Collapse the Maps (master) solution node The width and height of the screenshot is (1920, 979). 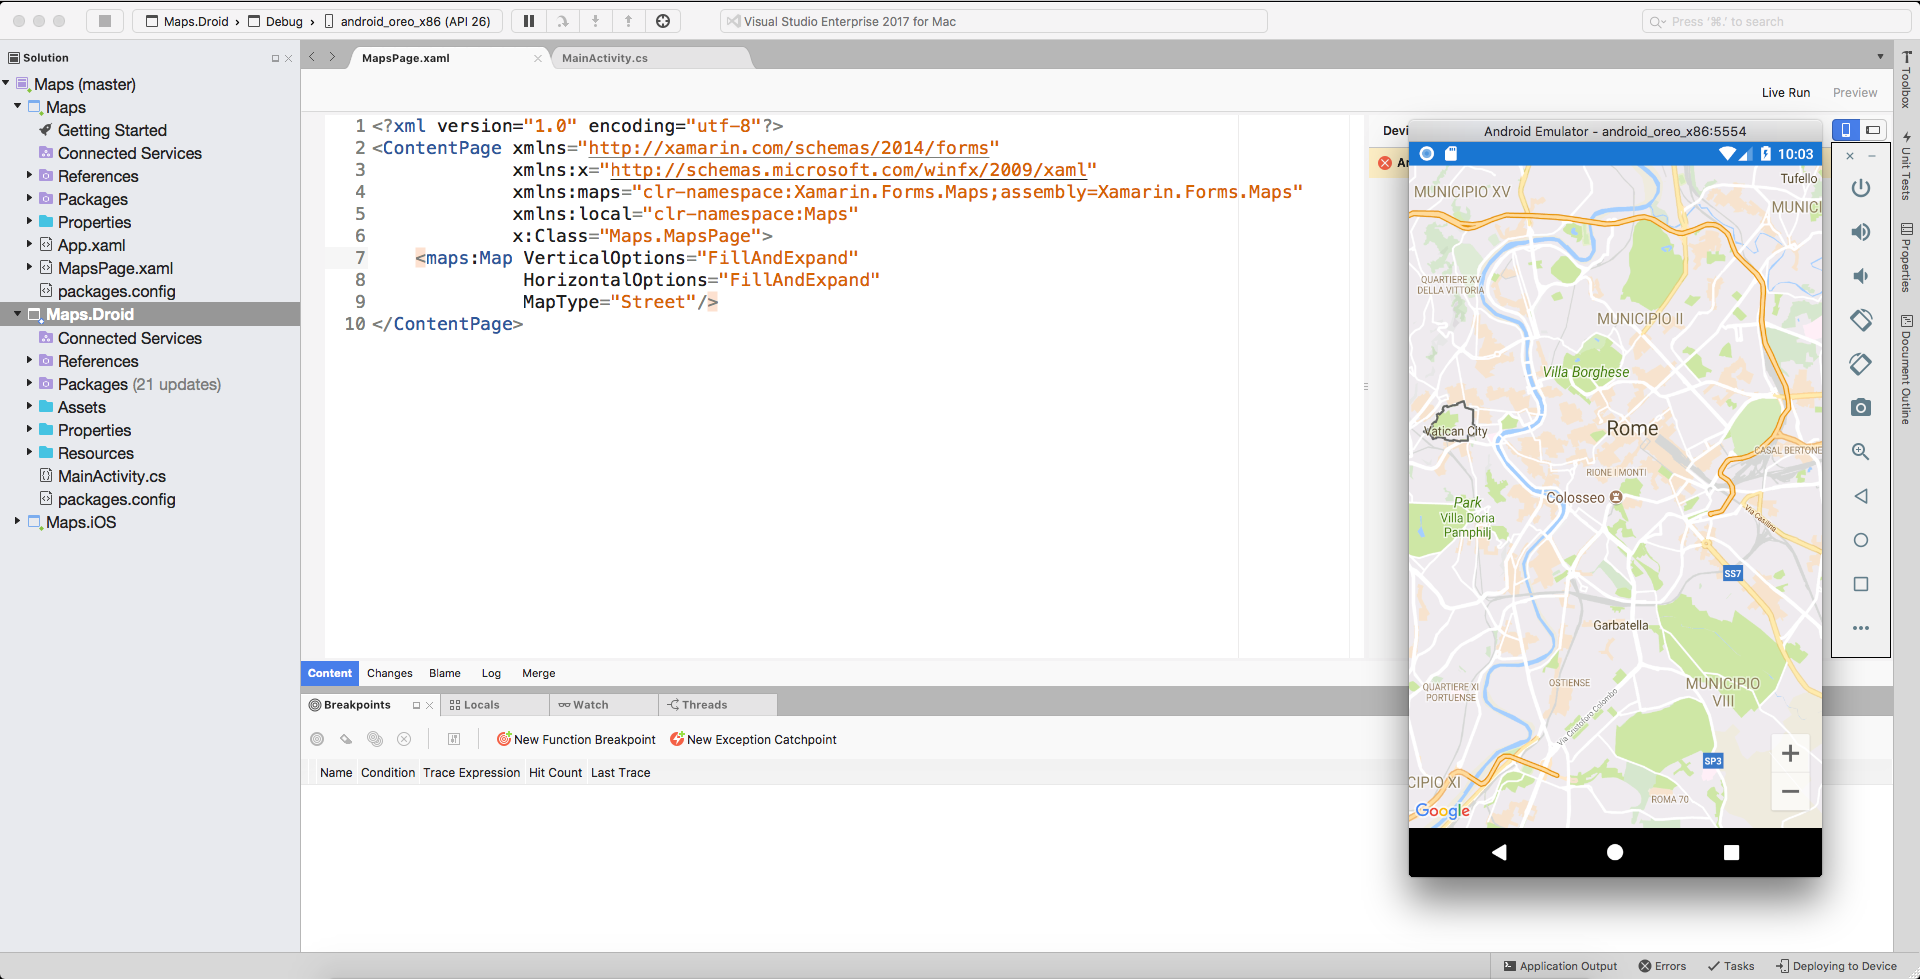pyautogui.click(x=6, y=83)
